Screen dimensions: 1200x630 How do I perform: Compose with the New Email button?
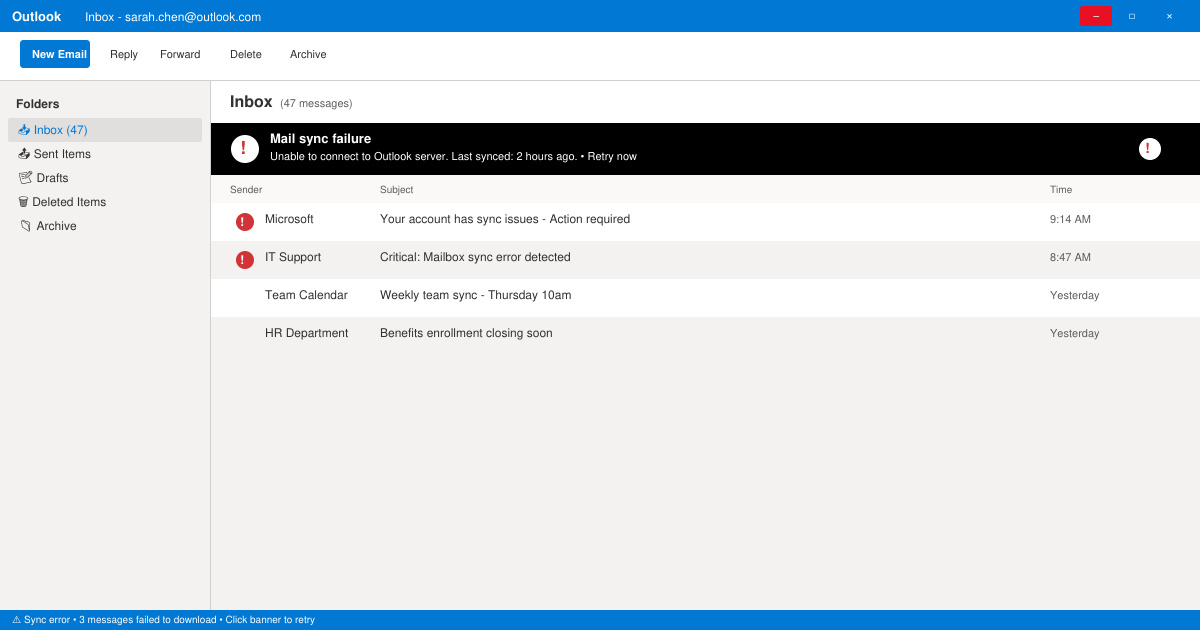pos(55,54)
